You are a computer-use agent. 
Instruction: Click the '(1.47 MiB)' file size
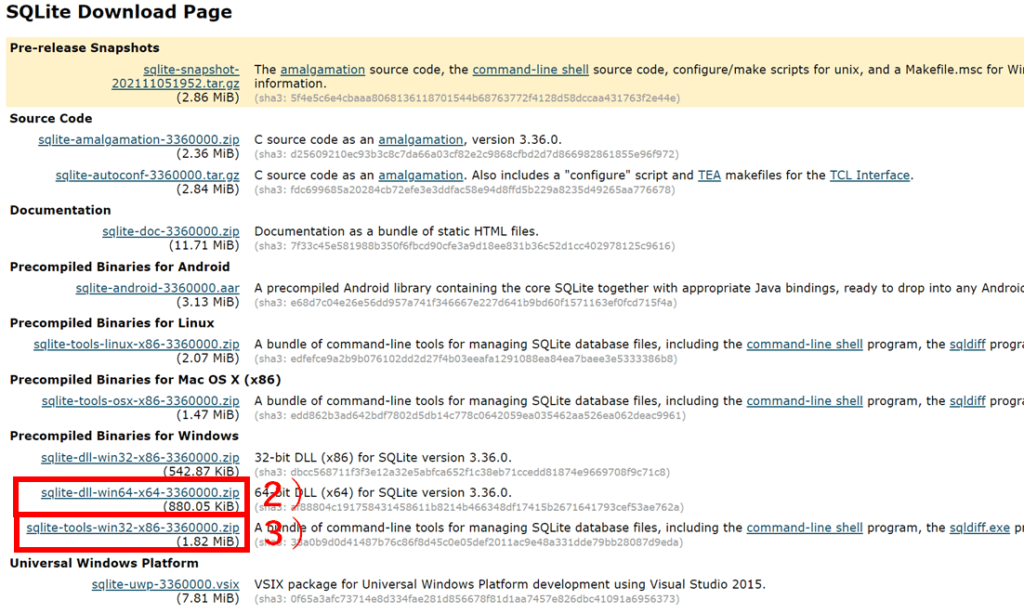pos(208,415)
